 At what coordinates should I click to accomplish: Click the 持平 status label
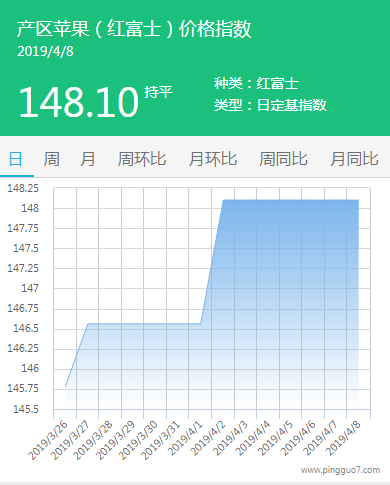158,92
